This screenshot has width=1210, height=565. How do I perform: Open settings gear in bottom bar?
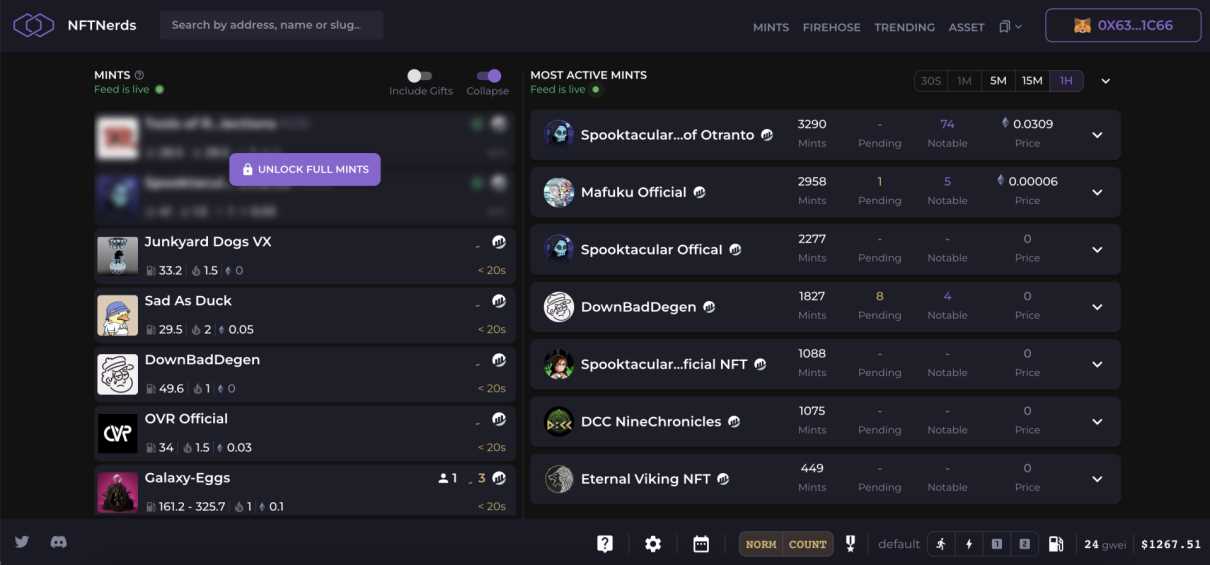pyautogui.click(x=653, y=544)
